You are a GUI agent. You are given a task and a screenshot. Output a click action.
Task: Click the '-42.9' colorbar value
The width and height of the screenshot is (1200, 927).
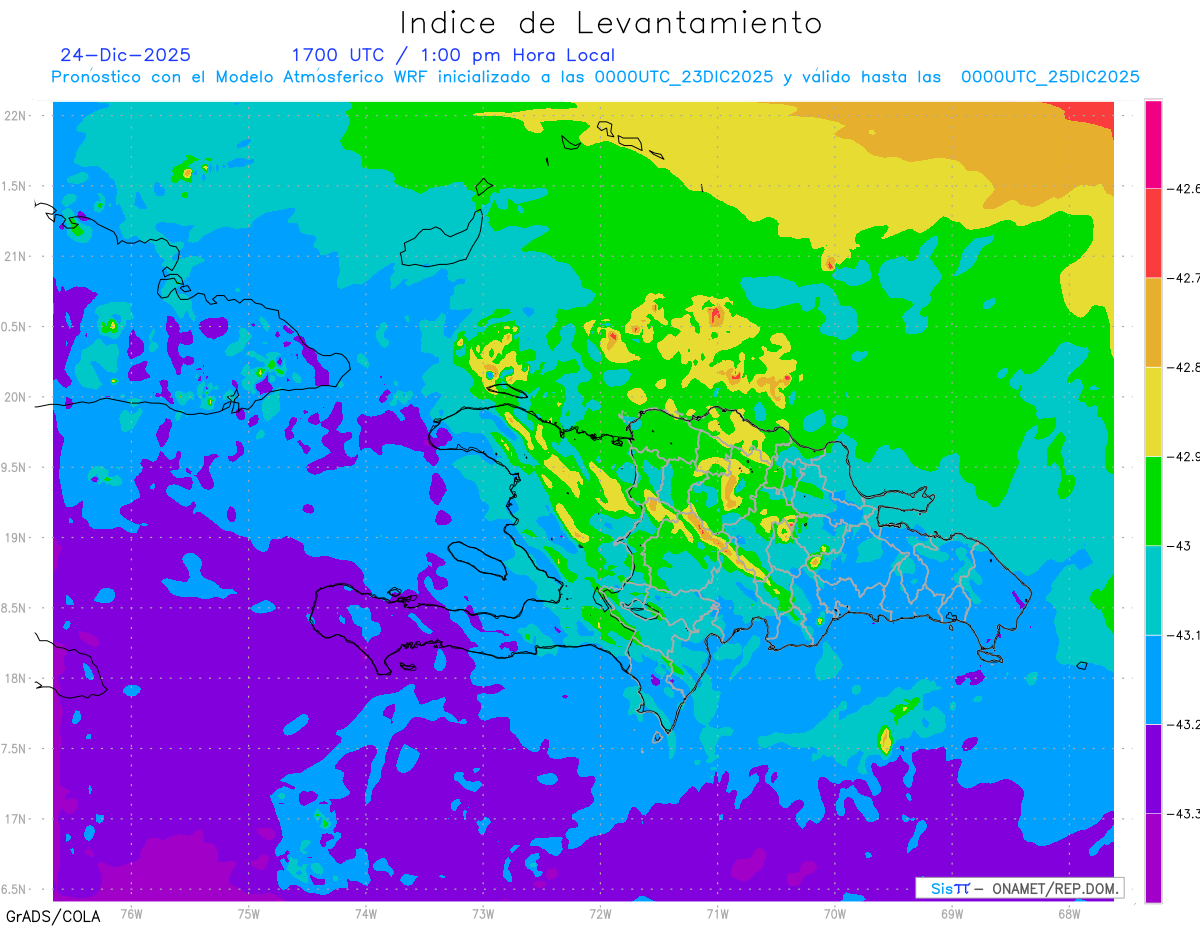point(1183,456)
